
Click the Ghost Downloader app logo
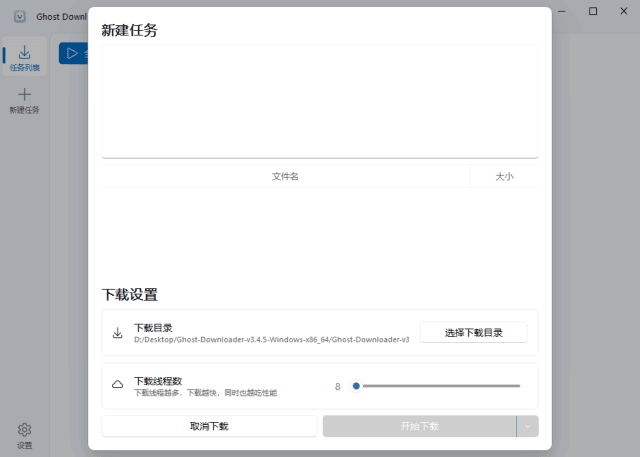(x=19, y=17)
